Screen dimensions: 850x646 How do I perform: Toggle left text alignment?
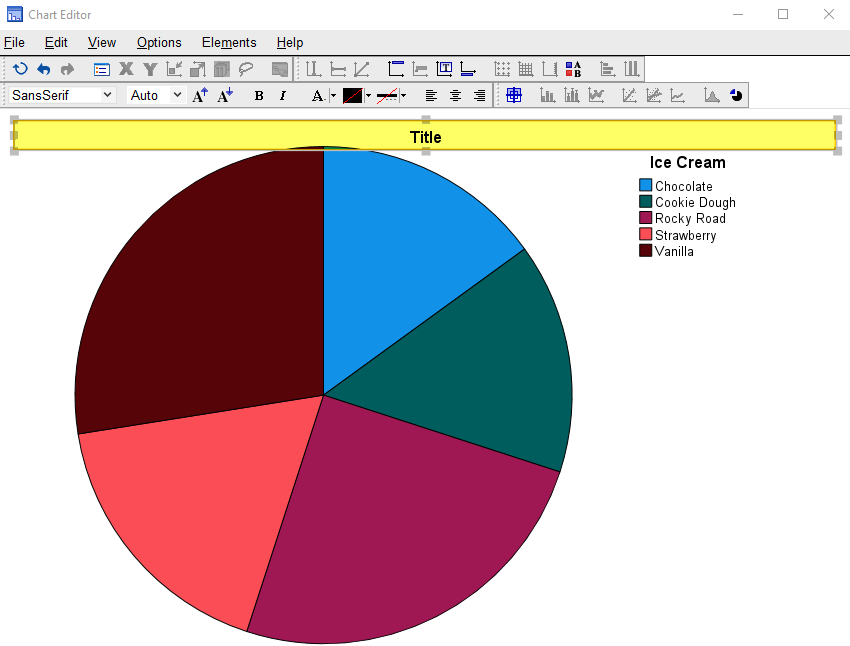point(431,95)
